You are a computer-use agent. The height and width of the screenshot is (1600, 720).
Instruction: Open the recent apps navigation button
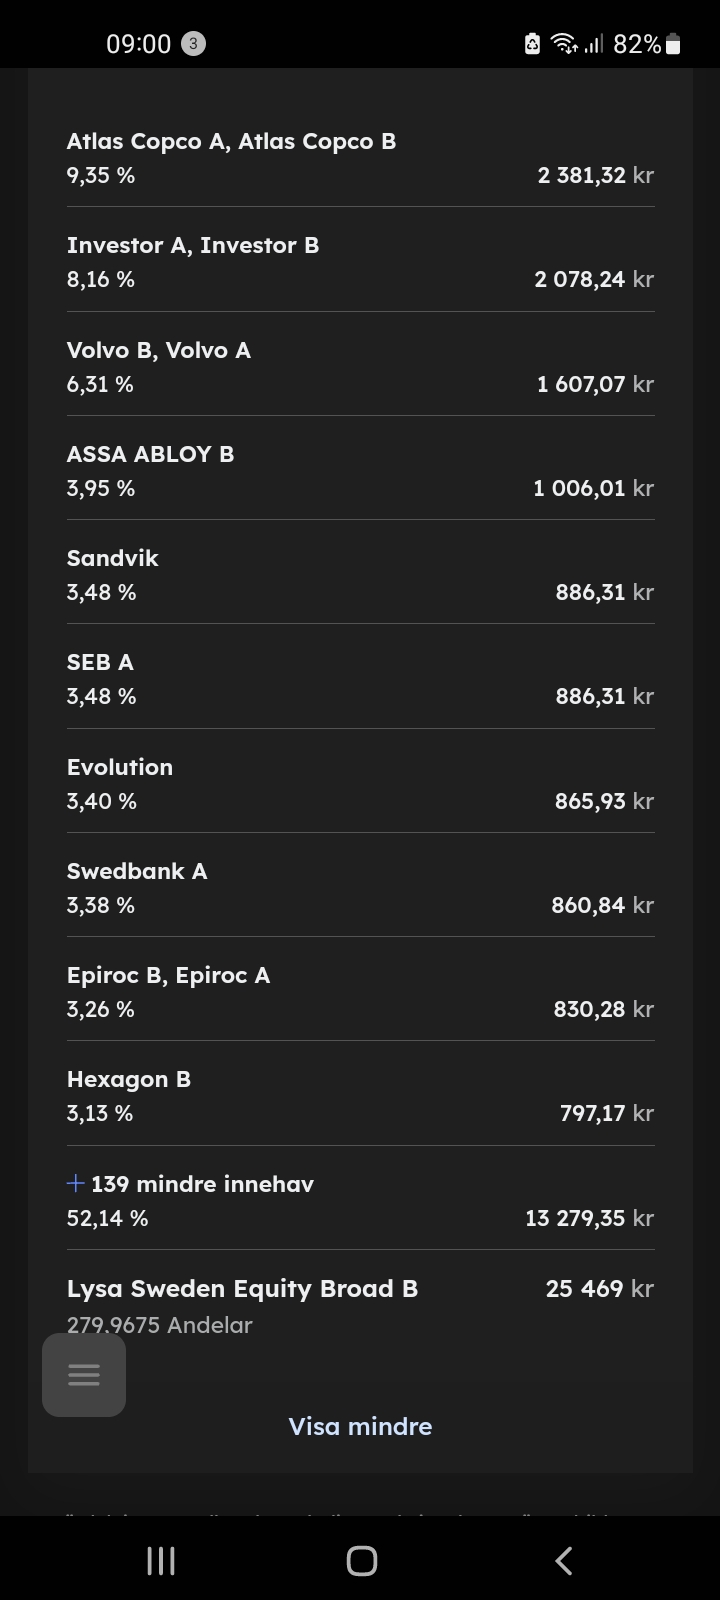(161, 1560)
